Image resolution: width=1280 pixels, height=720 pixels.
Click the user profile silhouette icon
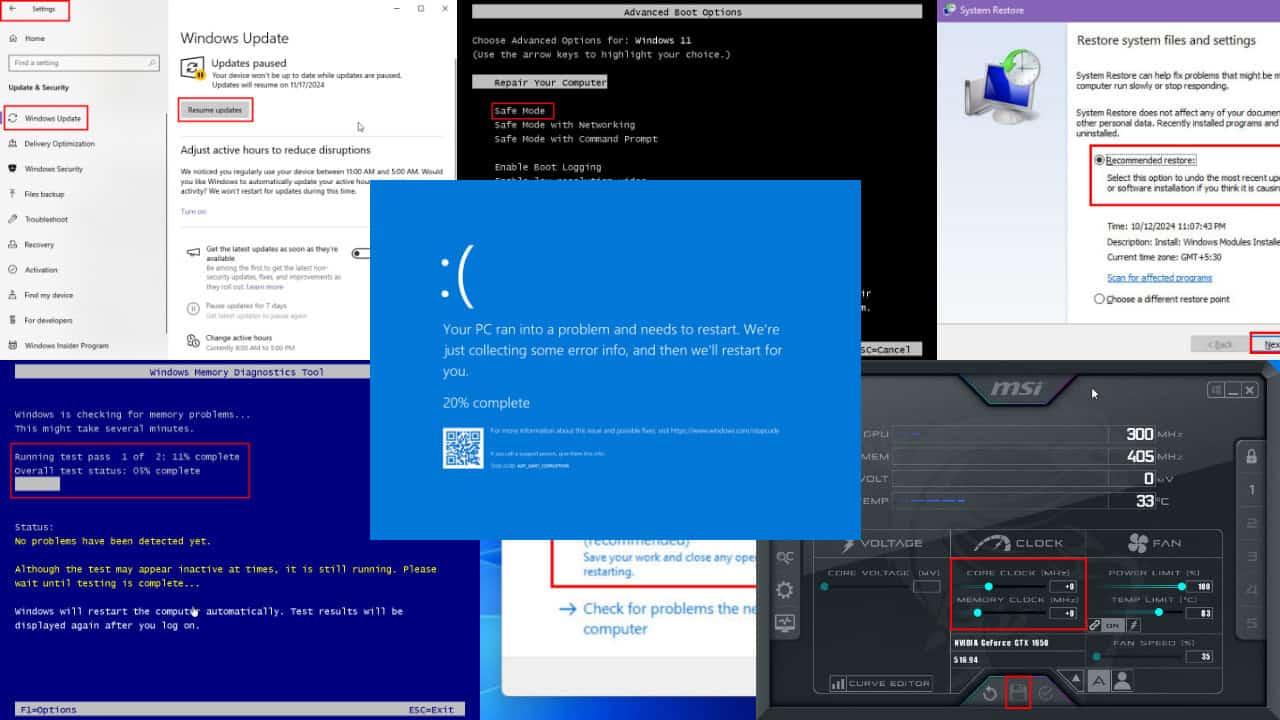coord(1122,681)
